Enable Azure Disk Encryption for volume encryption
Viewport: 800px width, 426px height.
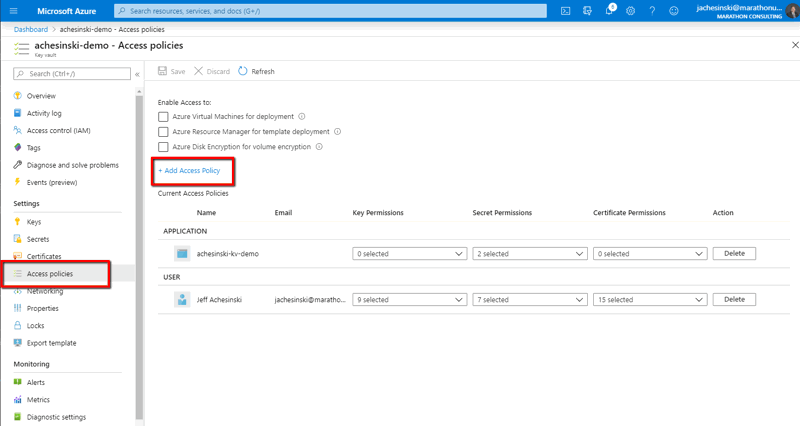click(x=163, y=147)
